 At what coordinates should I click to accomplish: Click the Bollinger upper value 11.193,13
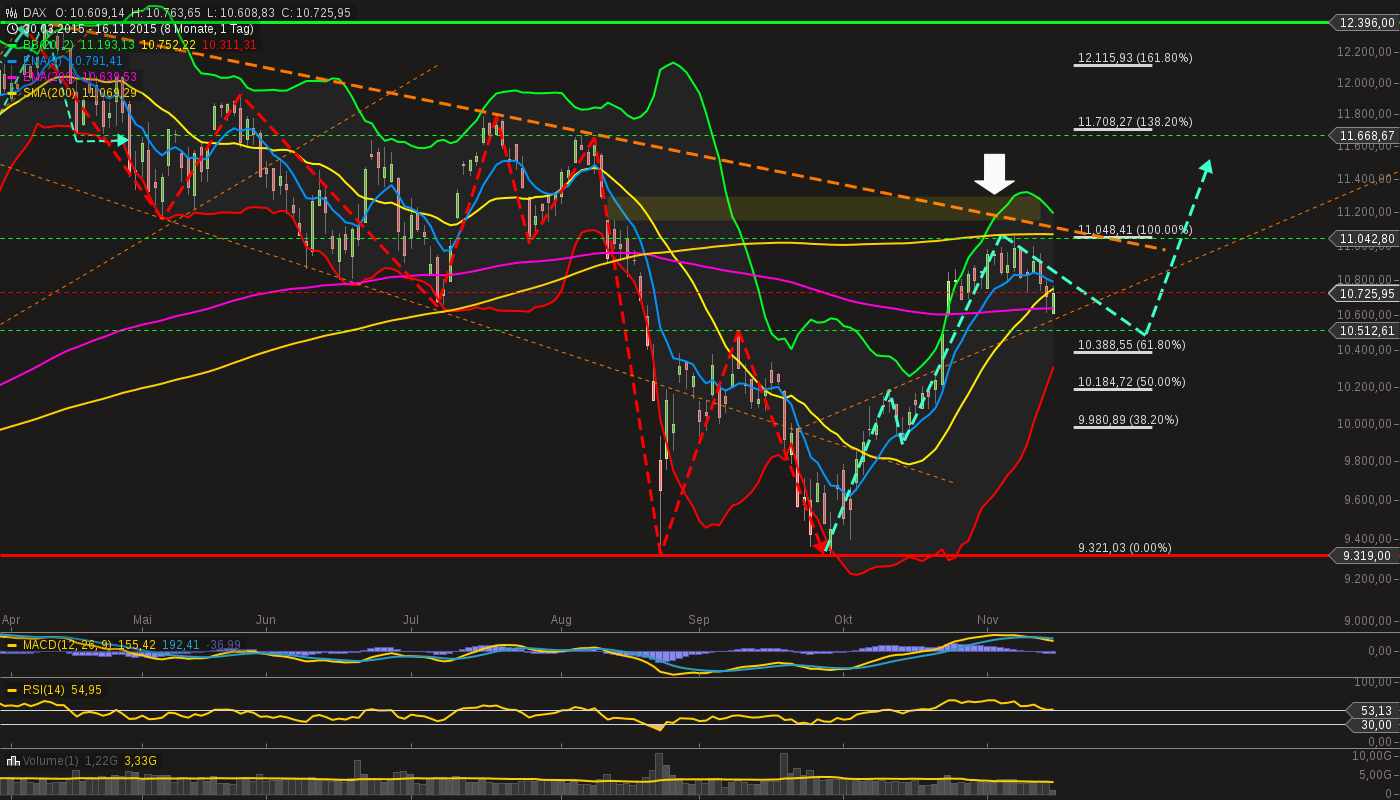[x=107, y=45]
